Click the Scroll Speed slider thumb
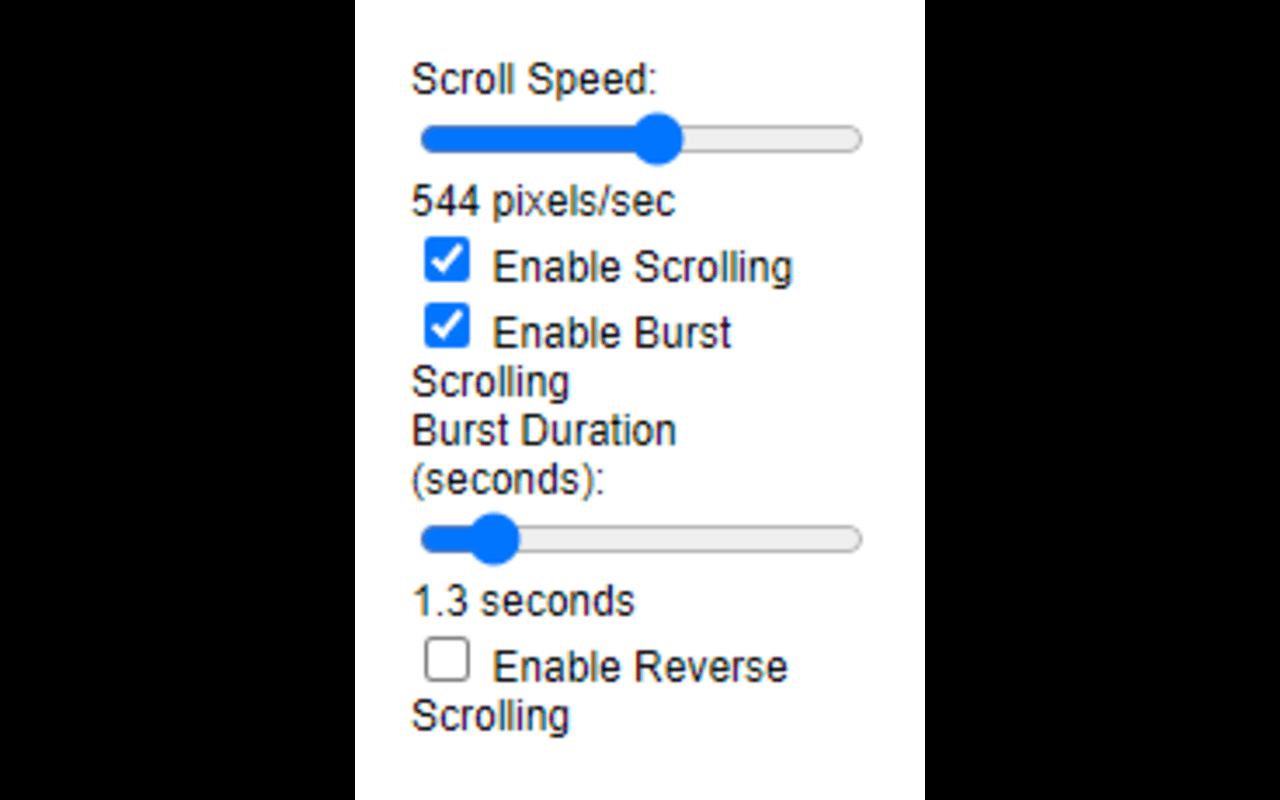Viewport: 1280px width, 800px height. point(659,139)
